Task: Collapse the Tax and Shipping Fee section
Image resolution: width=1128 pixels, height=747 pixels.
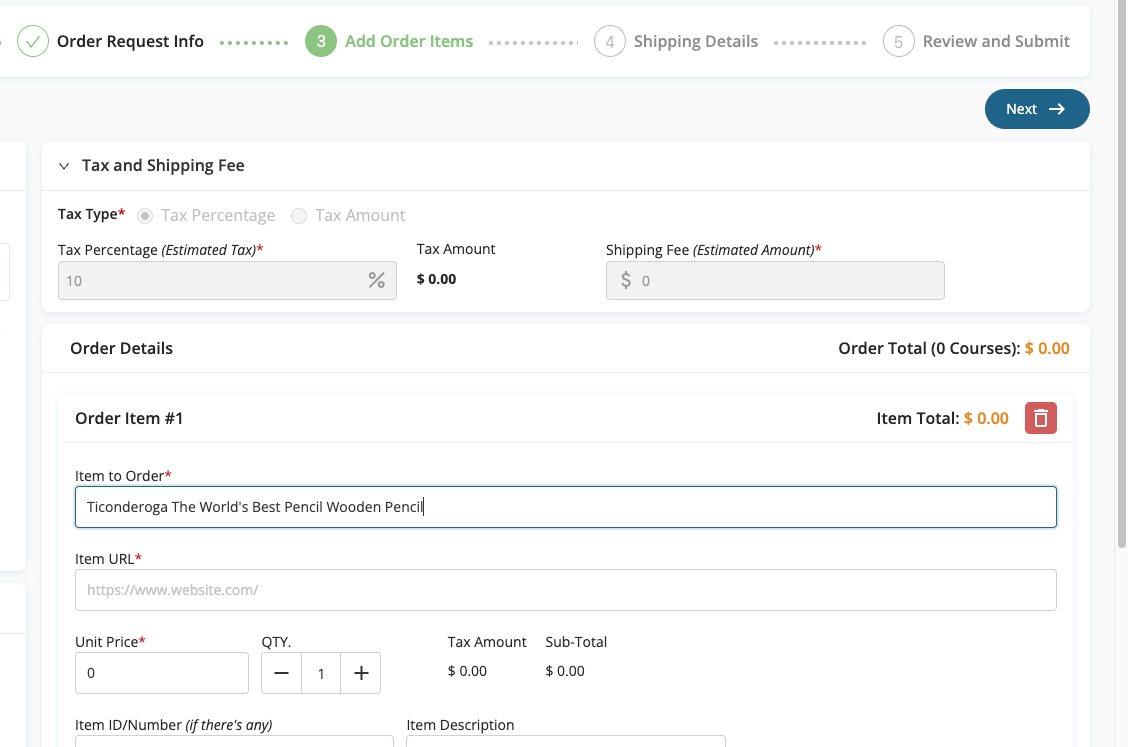Action: pos(64,166)
